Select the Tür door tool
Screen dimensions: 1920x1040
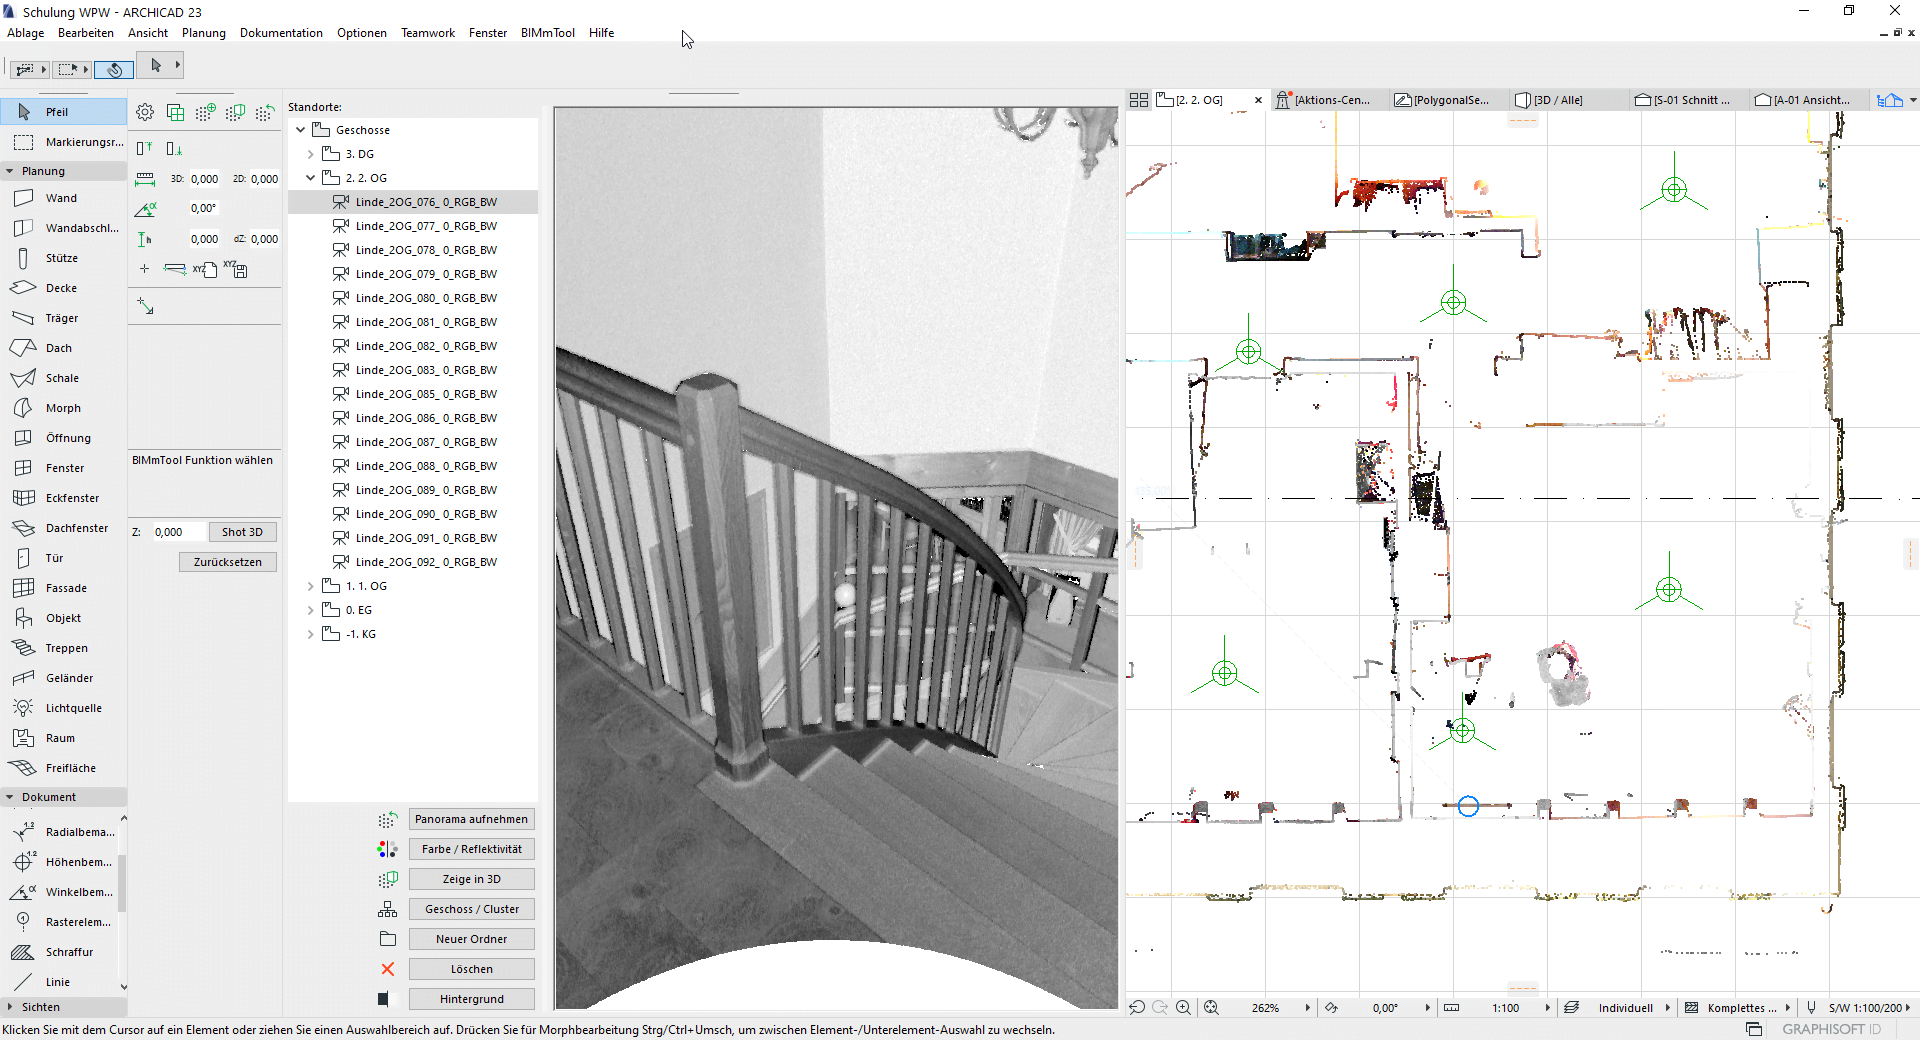pos(62,558)
